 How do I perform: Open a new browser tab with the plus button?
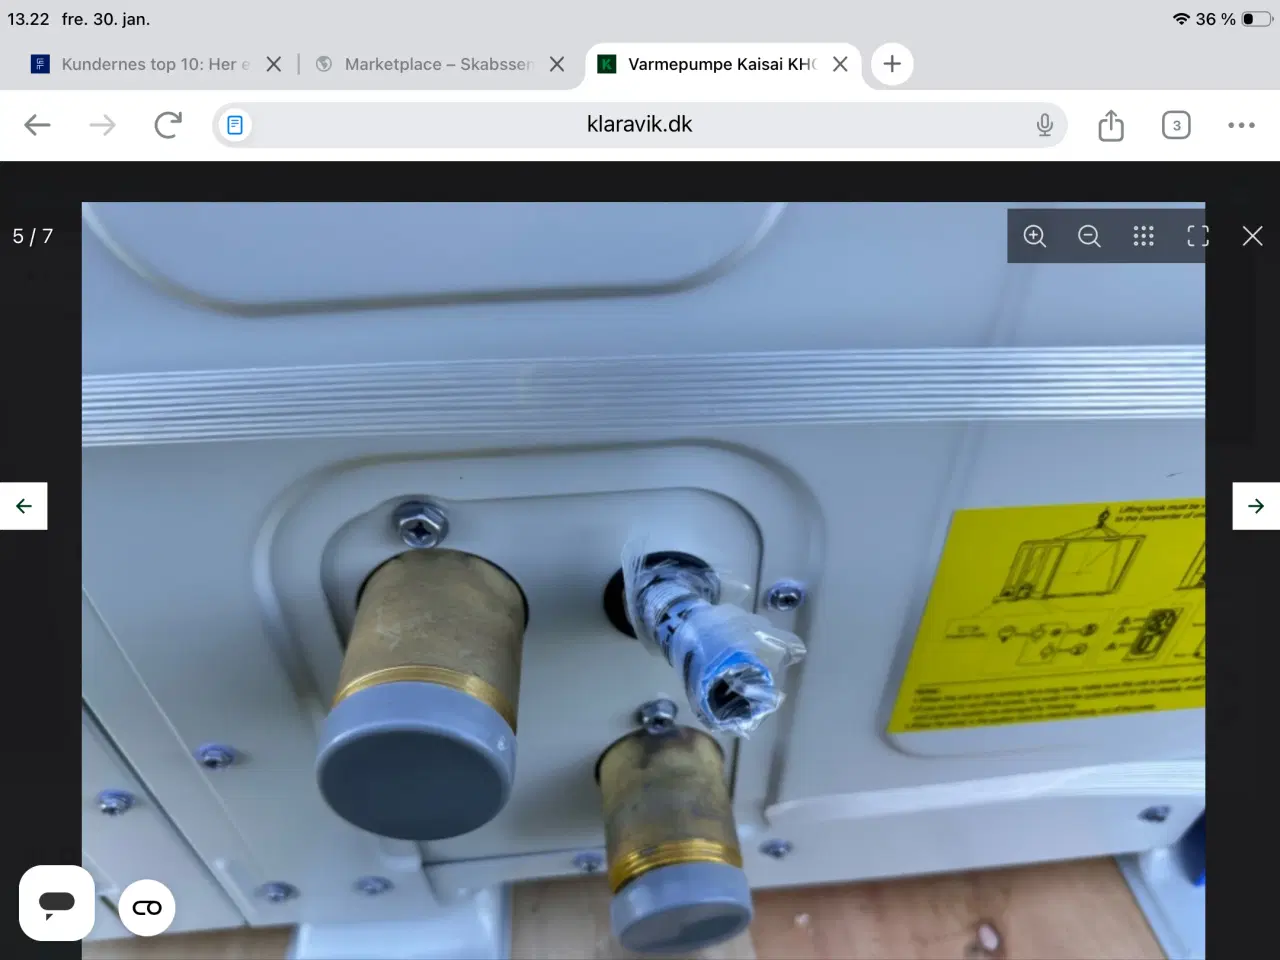[x=891, y=63]
